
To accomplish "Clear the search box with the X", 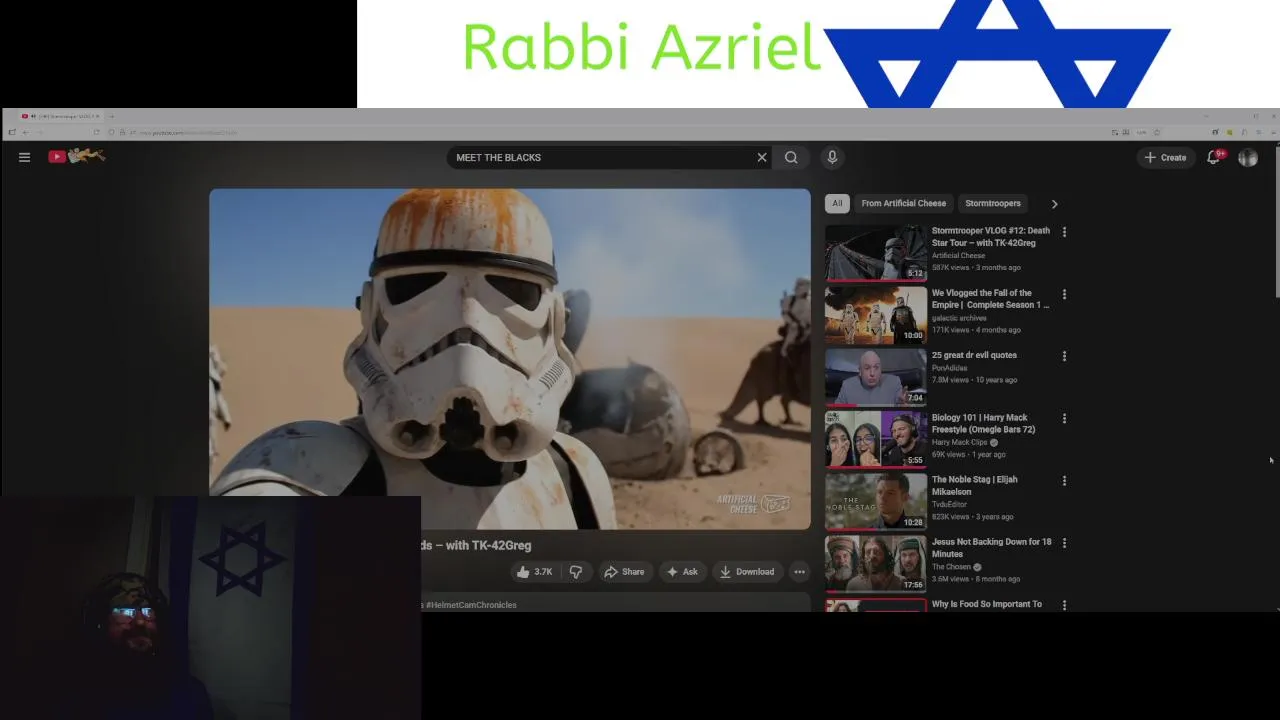I will point(762,157).
